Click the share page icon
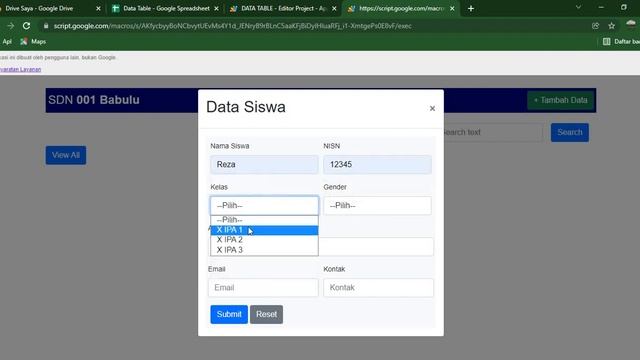Screen dimensions: 640x360 [x=596, y=26]
